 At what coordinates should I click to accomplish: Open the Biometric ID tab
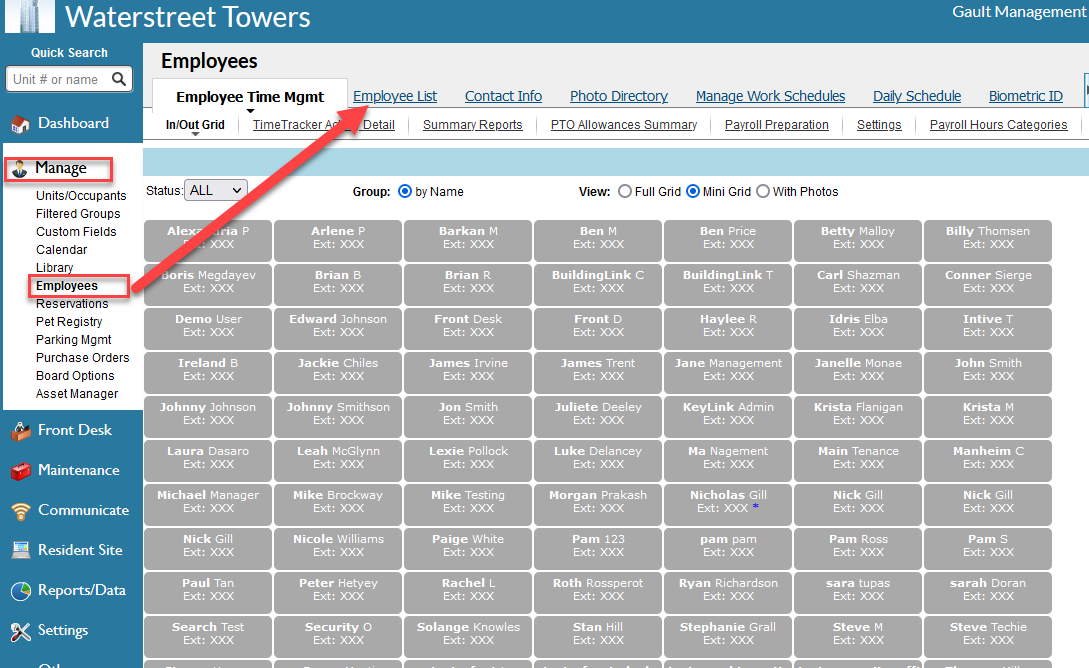1026,96
